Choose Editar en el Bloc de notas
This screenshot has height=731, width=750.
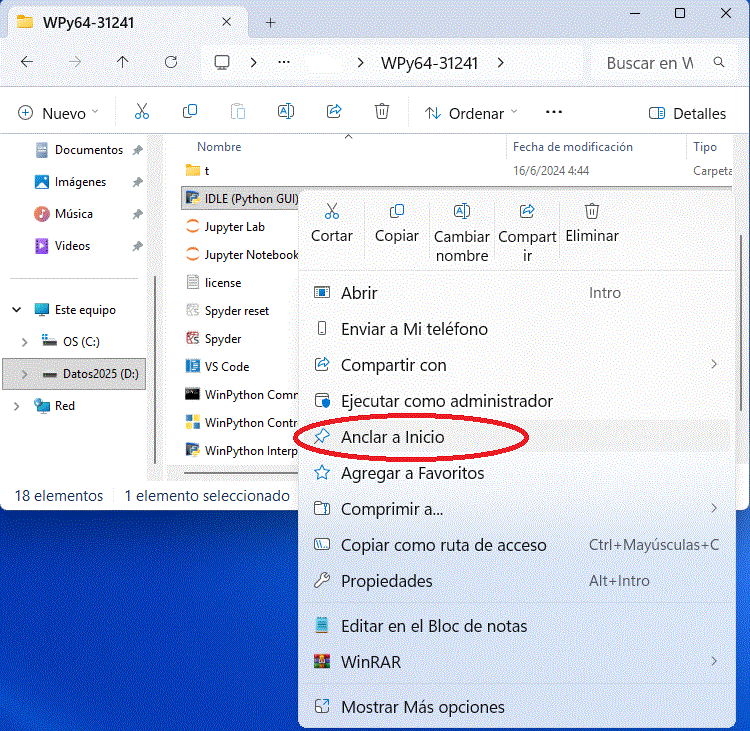point(516,626)
